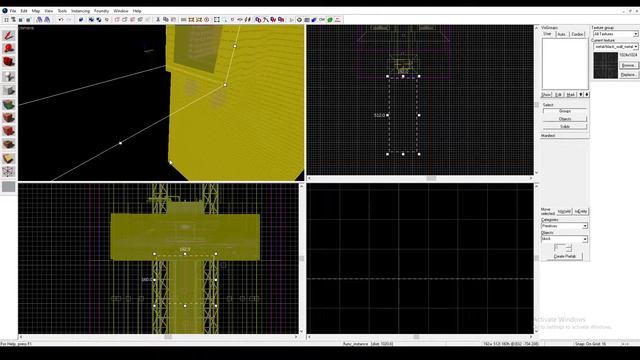Toggle the 3D grid display
This screenshot has width=640, height=360.
tap(13, 20)
